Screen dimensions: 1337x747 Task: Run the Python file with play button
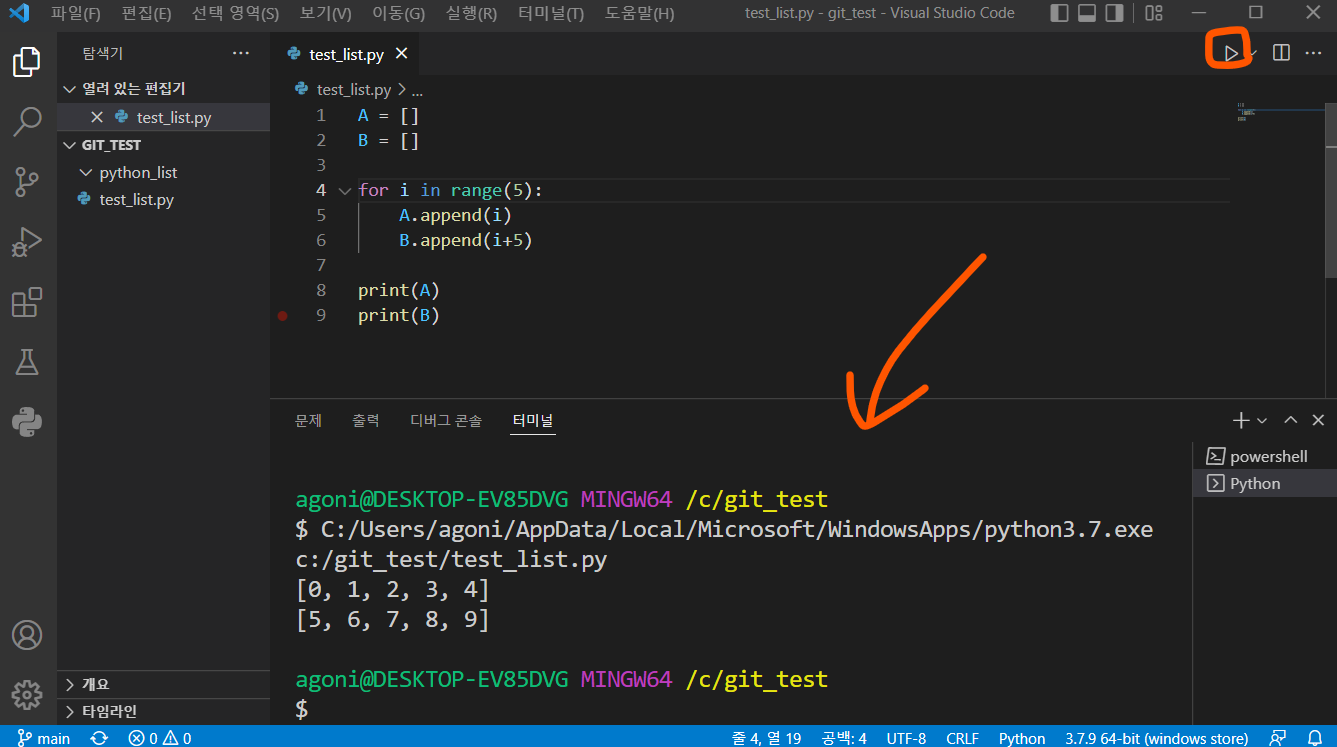pyautogui.click(x=1231, y=53)
